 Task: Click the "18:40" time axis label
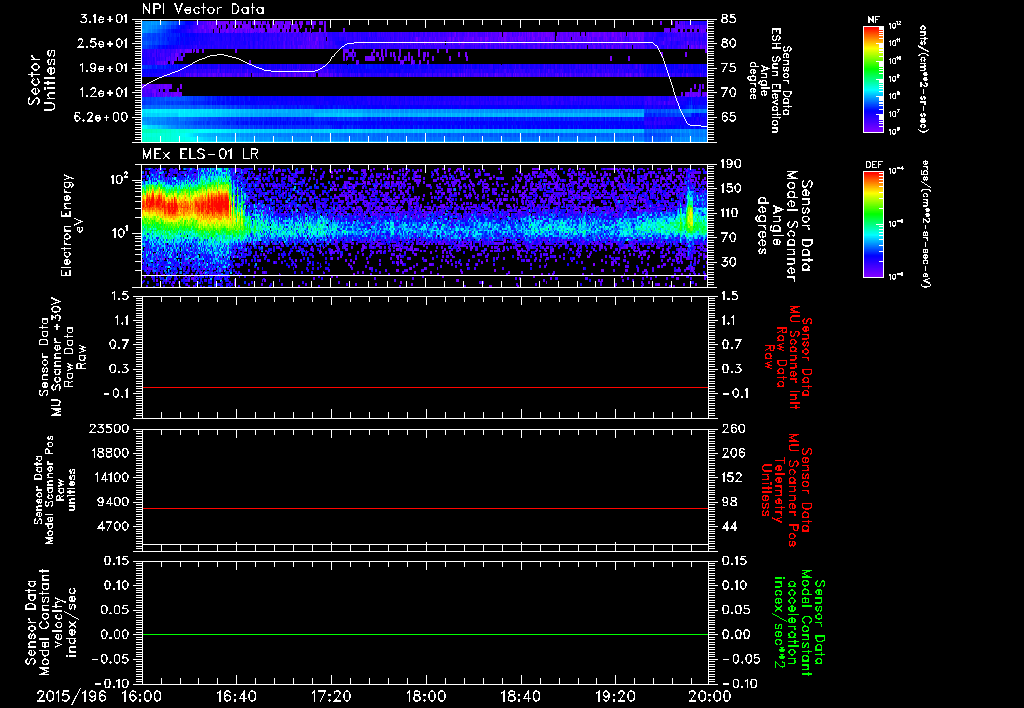pos(520,696)
